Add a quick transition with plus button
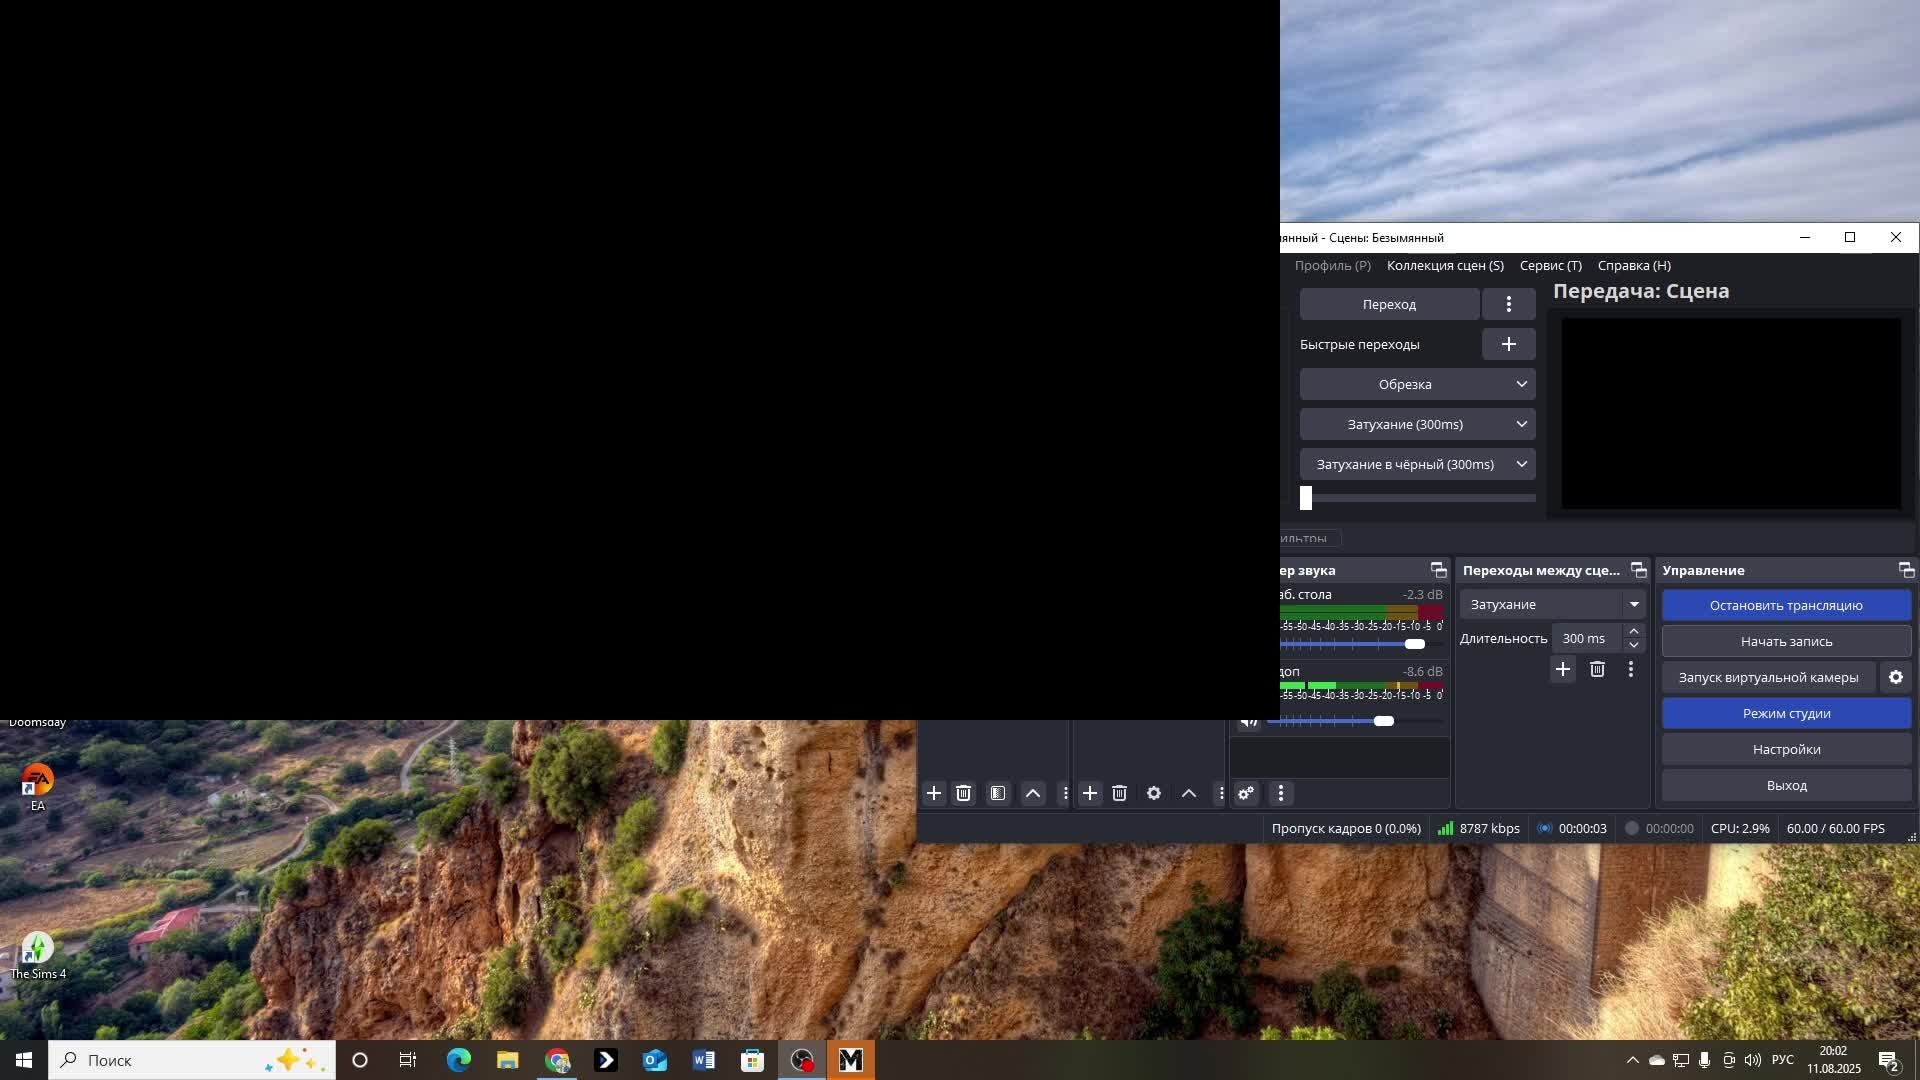1920x1080 pixels. pyautogui.click(x=1508, y=344)
